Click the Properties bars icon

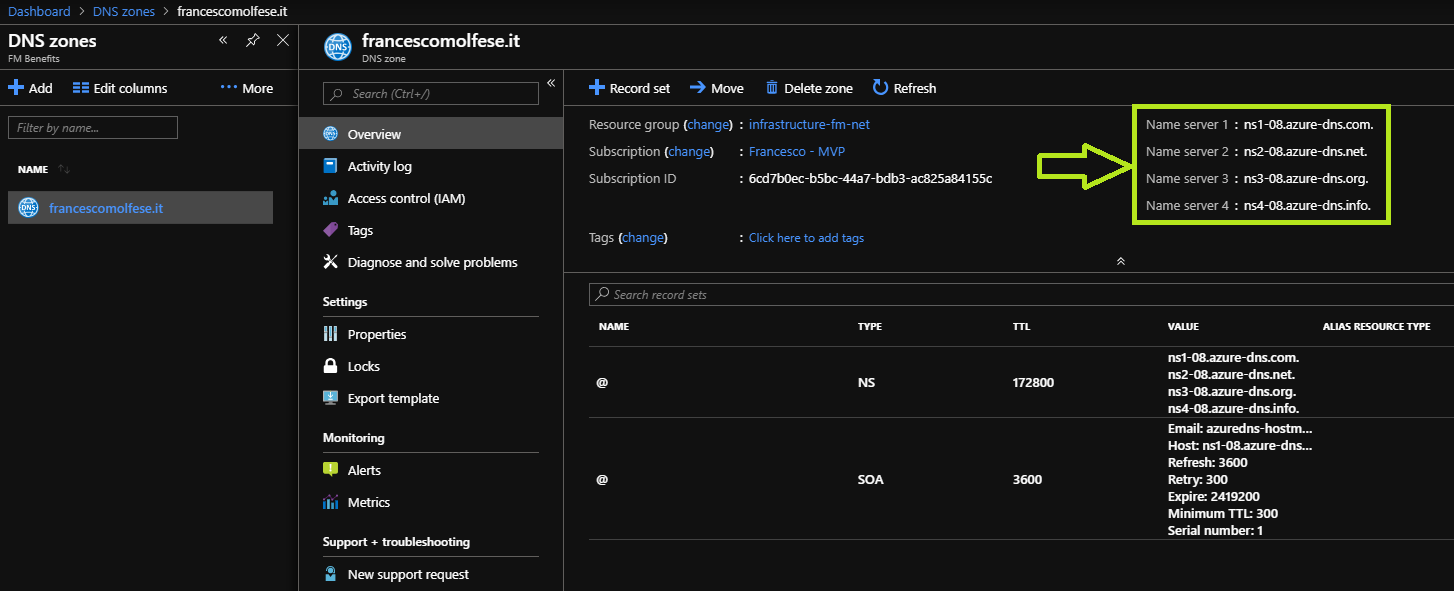[x=331, y=334]
